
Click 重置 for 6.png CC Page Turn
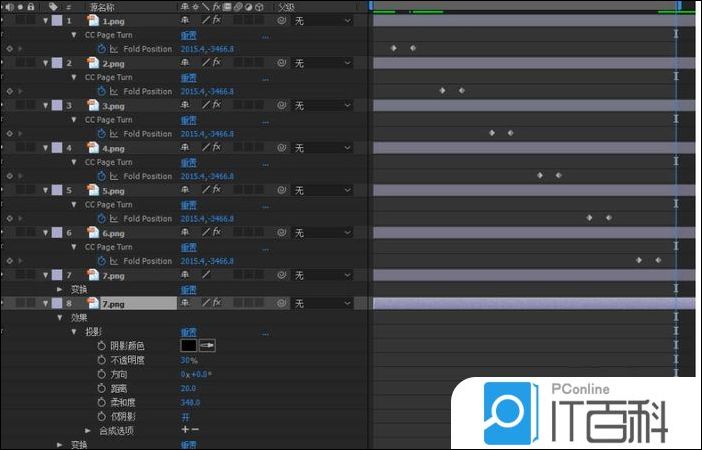(x=188, y=248)
